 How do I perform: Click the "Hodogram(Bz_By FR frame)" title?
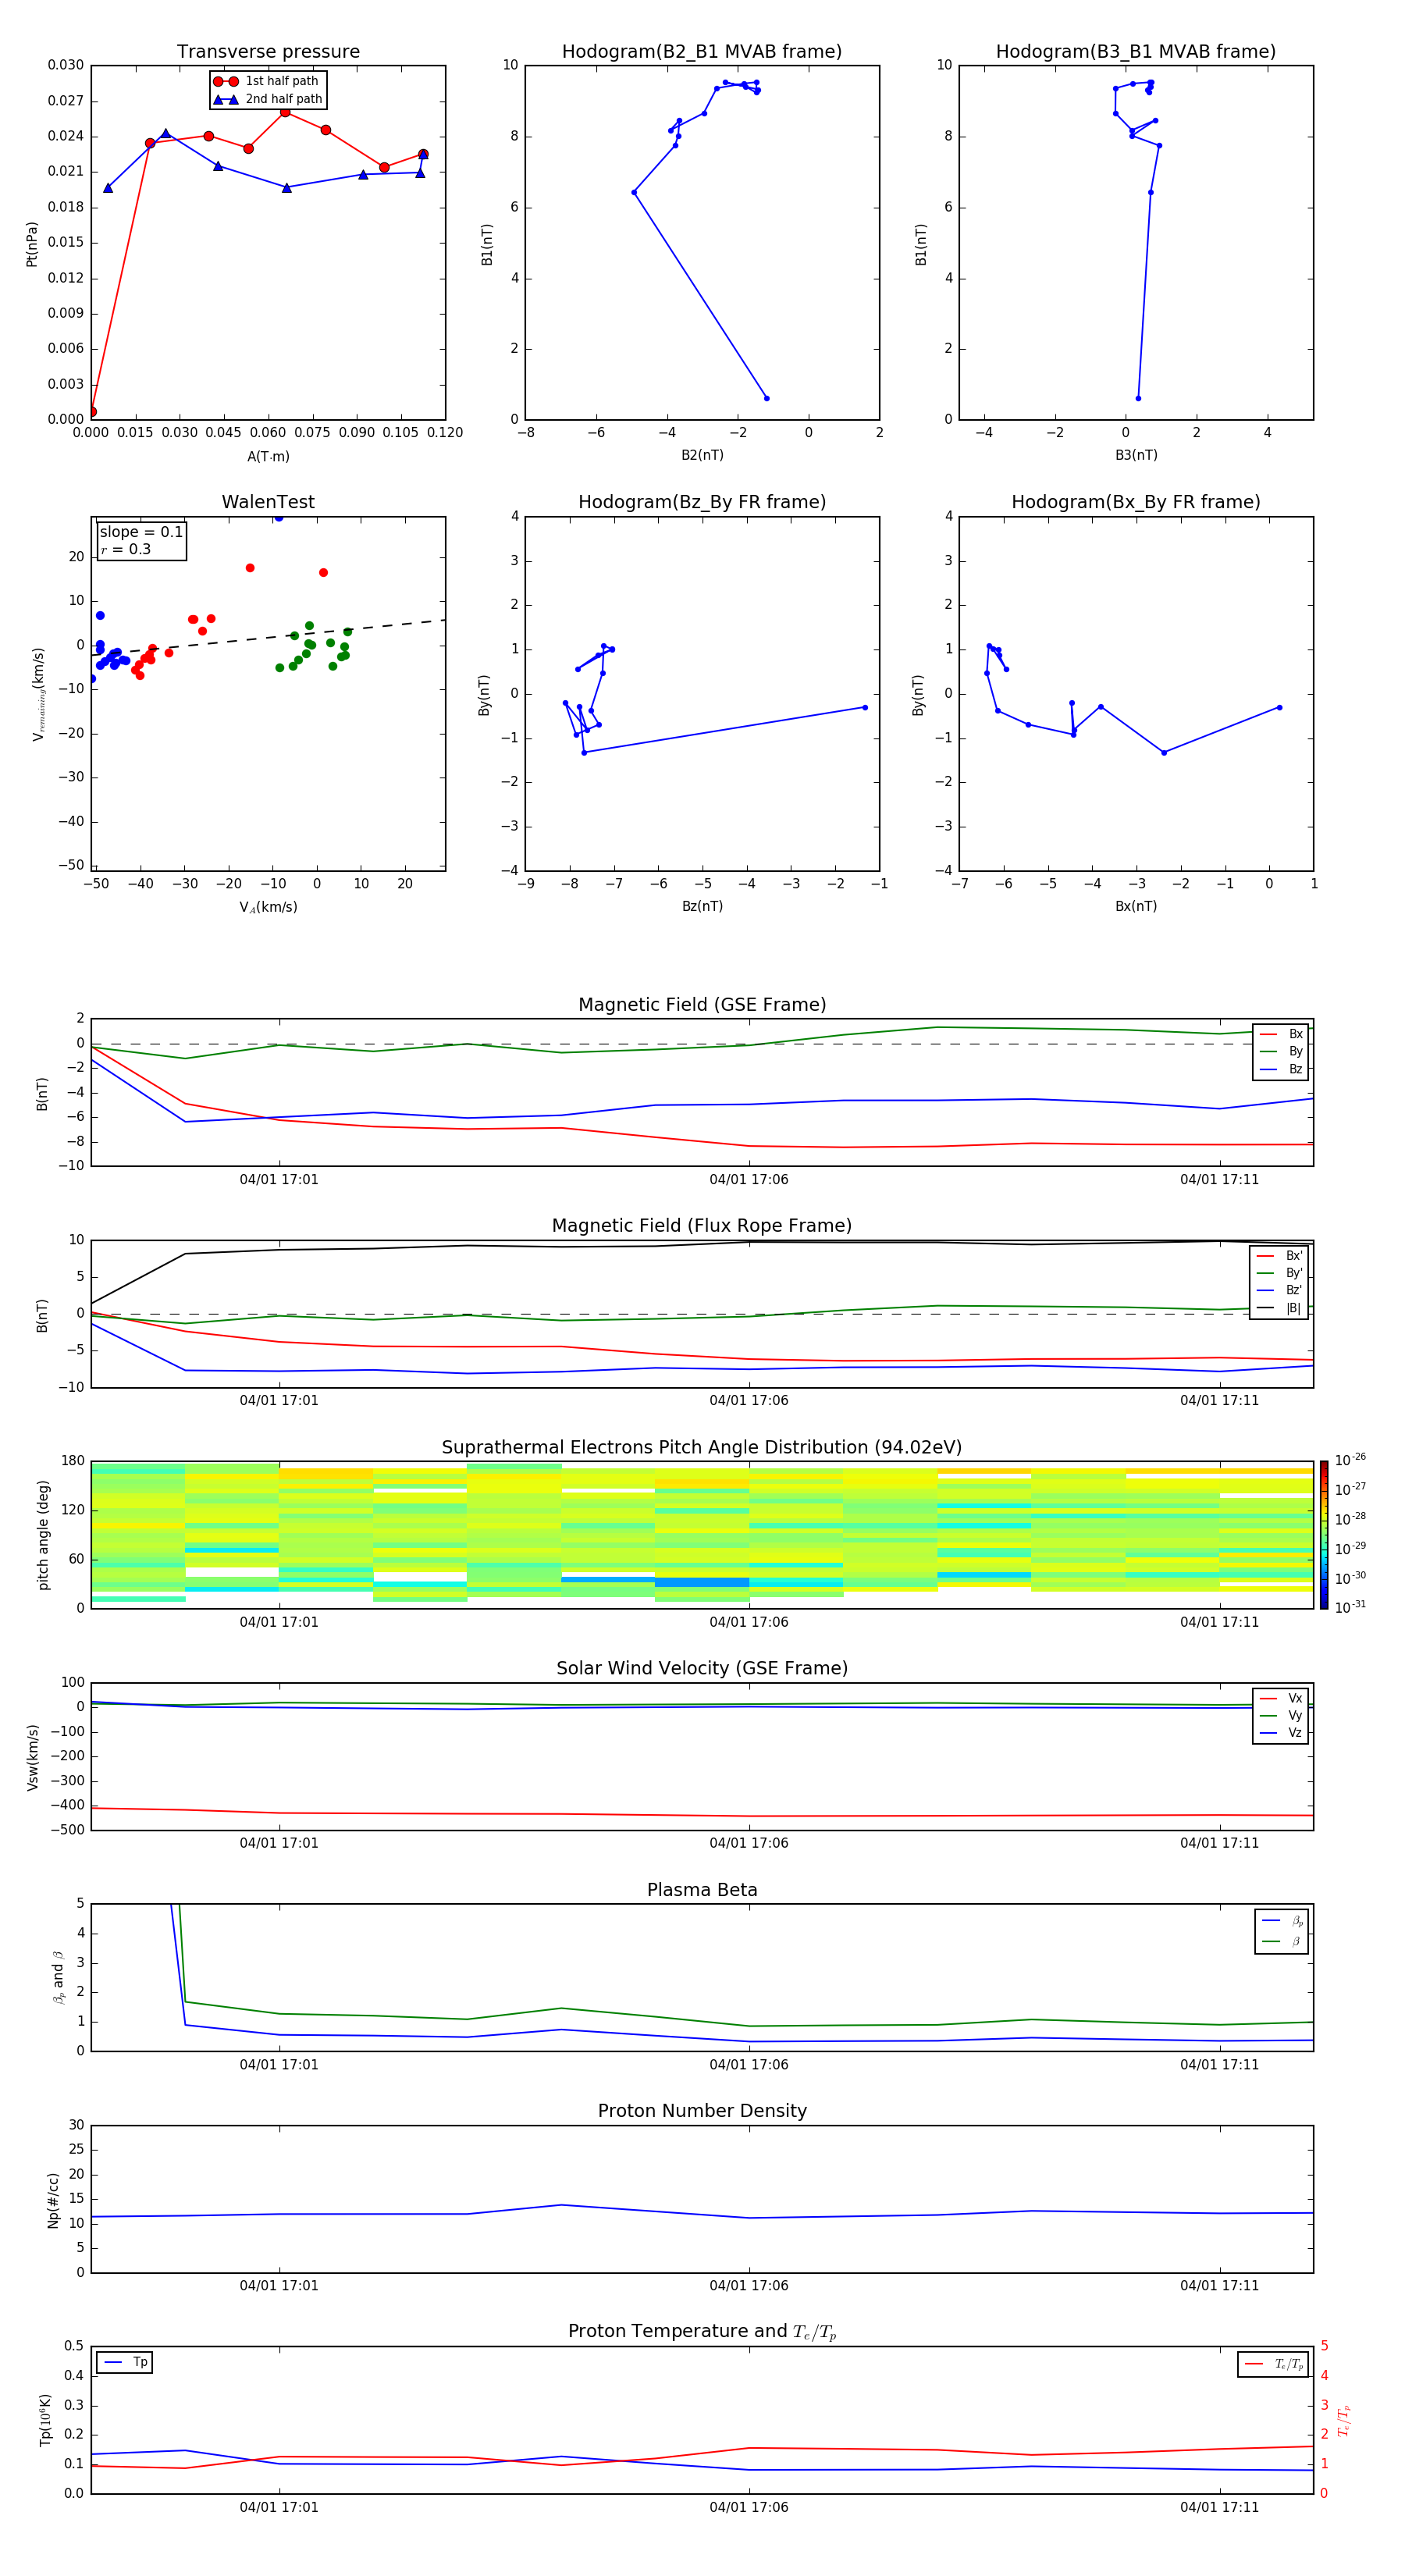(x=702, y=502)
